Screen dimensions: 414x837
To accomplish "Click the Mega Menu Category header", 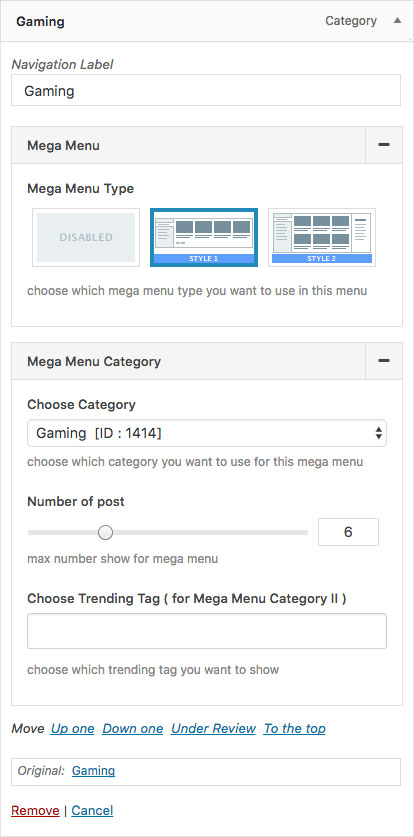I will click(x=189, y=361).
